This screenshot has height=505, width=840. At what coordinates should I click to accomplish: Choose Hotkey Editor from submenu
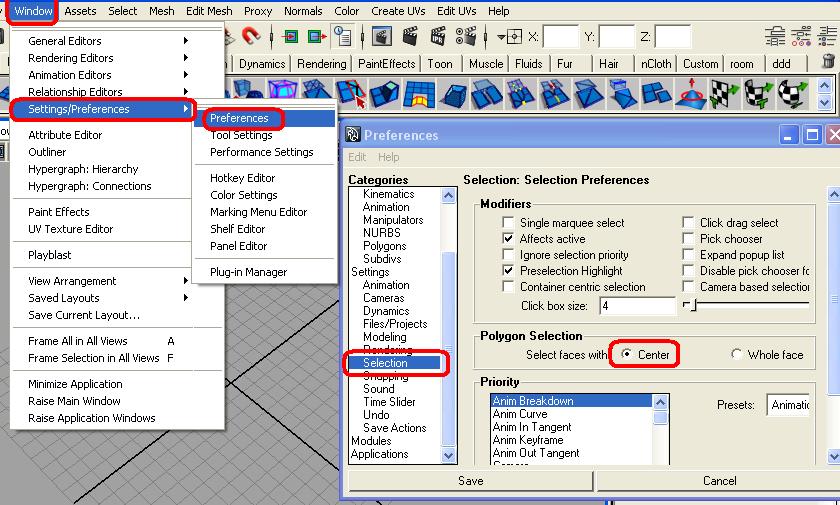pos(243,178)
